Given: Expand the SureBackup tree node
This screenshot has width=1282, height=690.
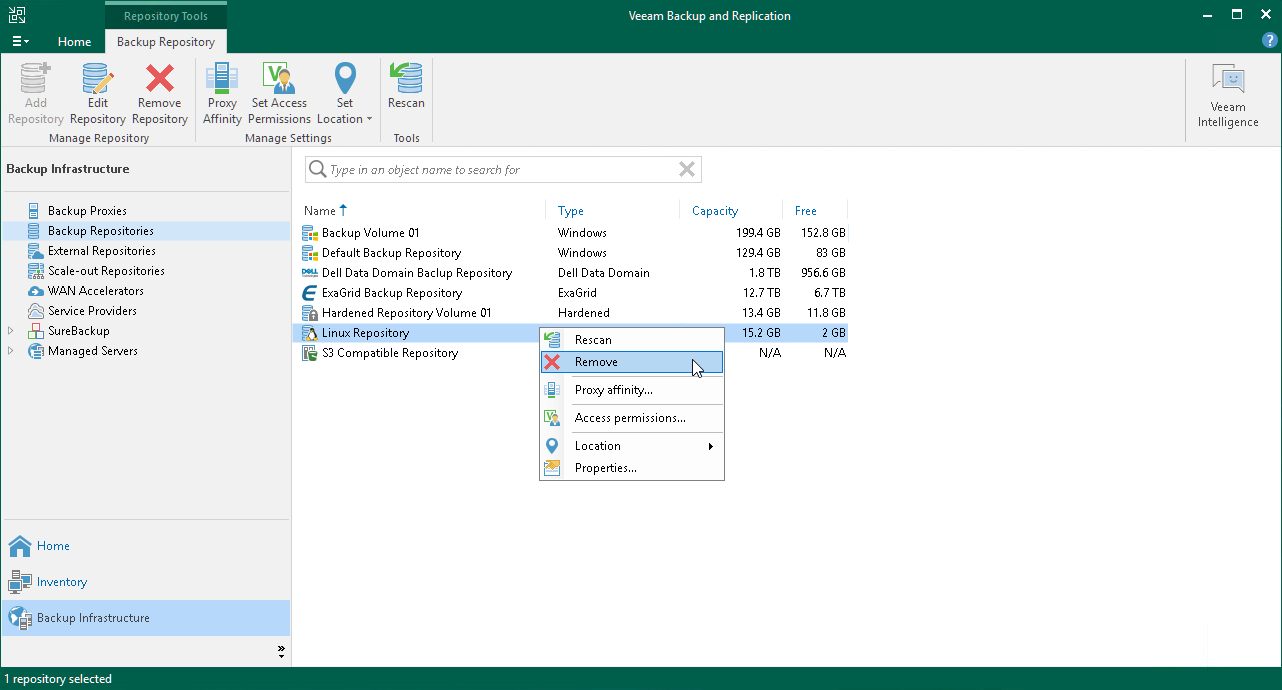Looking at the screenshot, I should pos(9,331).
